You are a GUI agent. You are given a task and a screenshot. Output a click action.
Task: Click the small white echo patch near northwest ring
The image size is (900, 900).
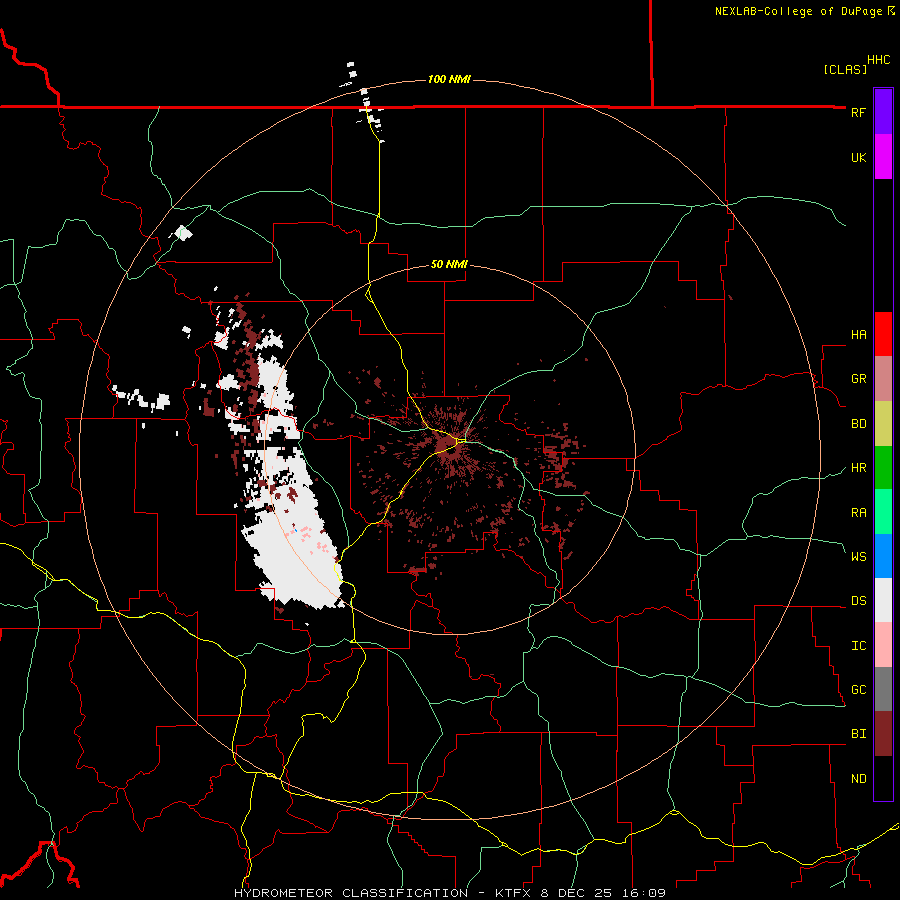point(181,233)
